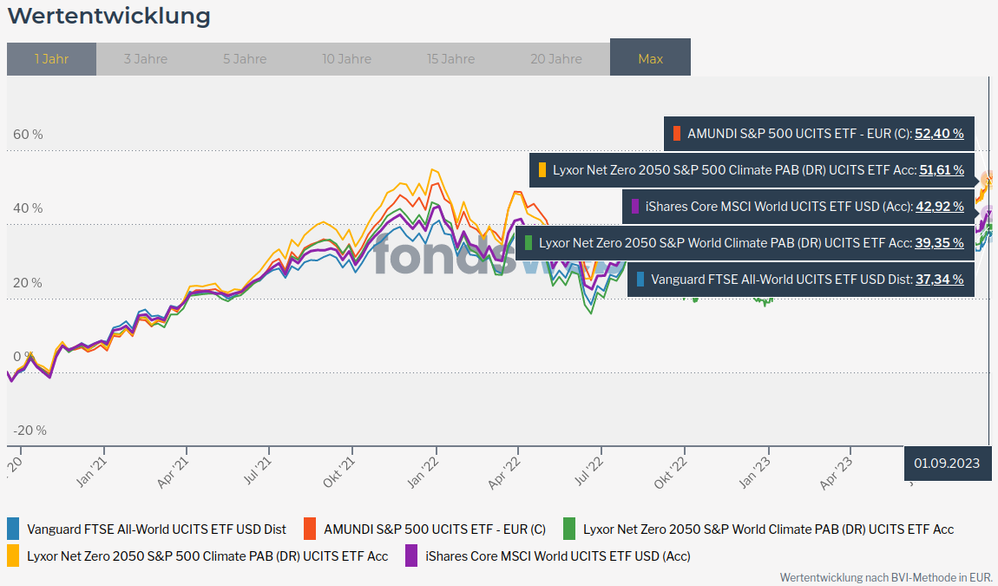Select the 1 Jahr time range tab
The image size is (998, 586).
[51, 59]
